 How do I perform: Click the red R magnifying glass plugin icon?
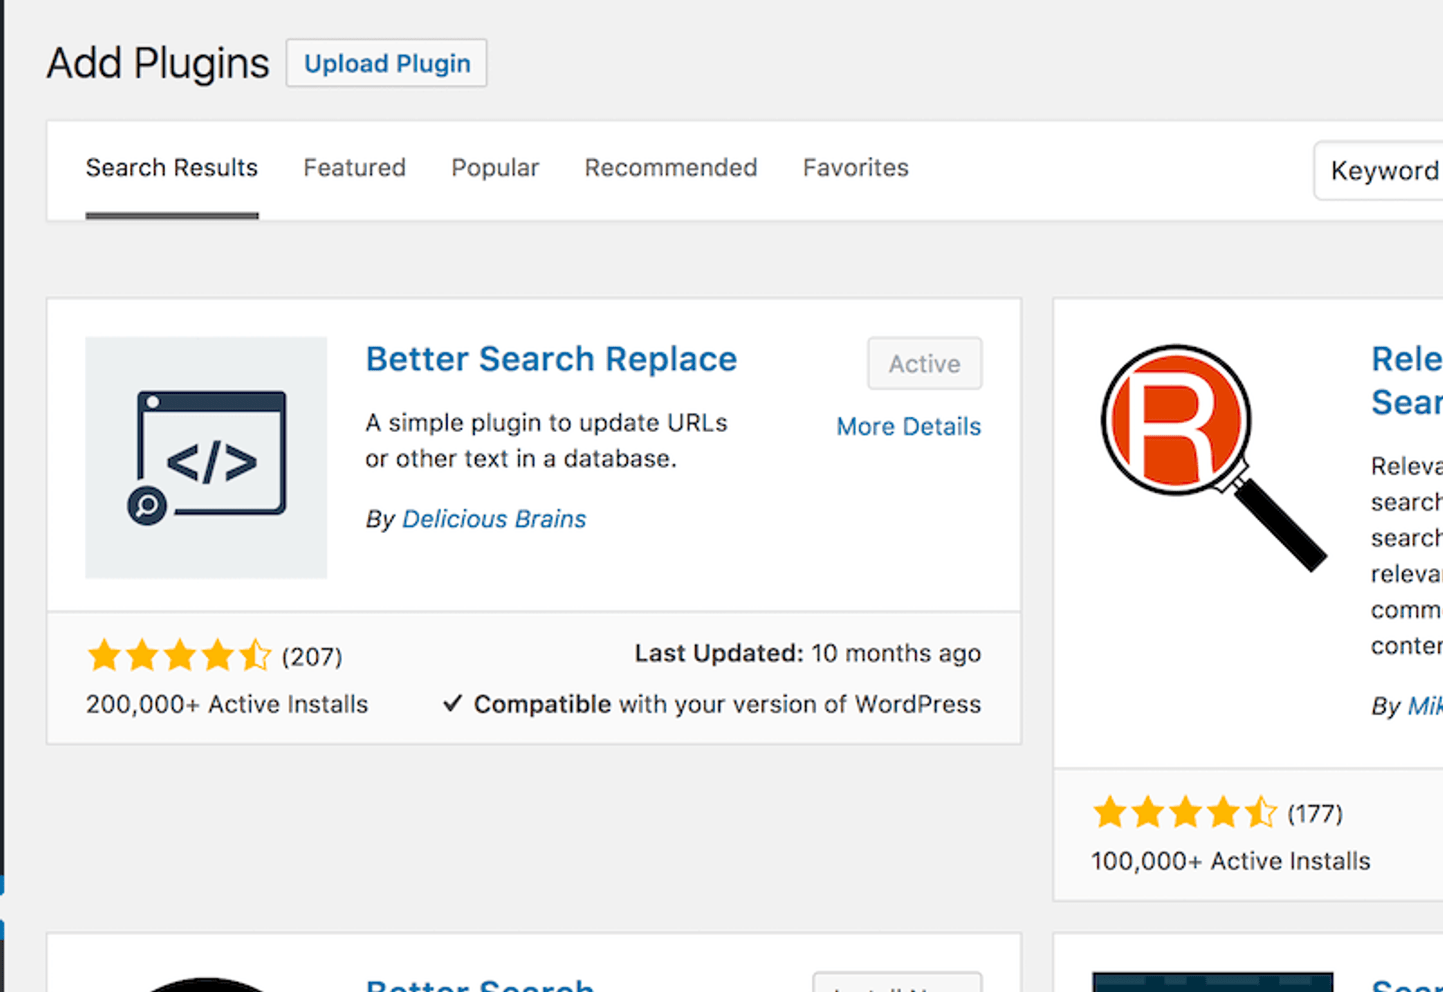[1213, 457]
